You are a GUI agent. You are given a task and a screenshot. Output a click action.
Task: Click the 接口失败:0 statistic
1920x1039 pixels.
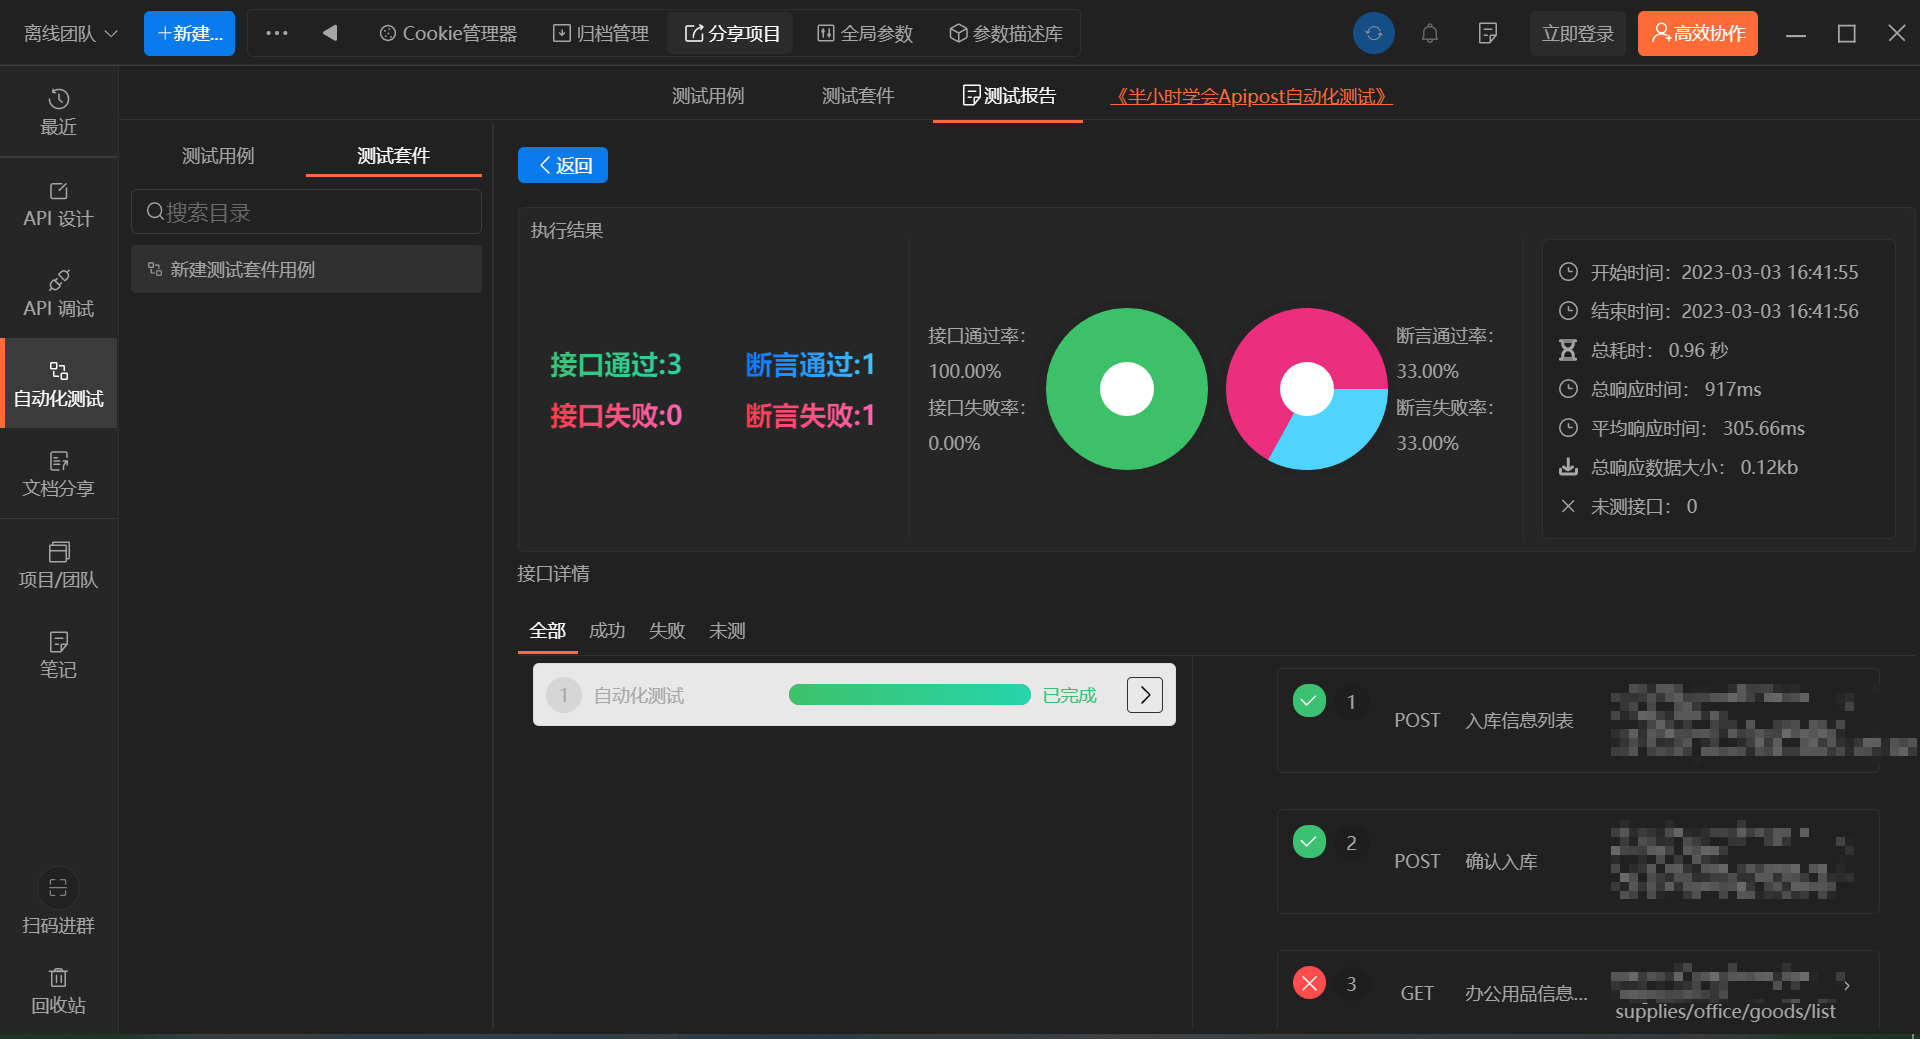click(616, 415)
